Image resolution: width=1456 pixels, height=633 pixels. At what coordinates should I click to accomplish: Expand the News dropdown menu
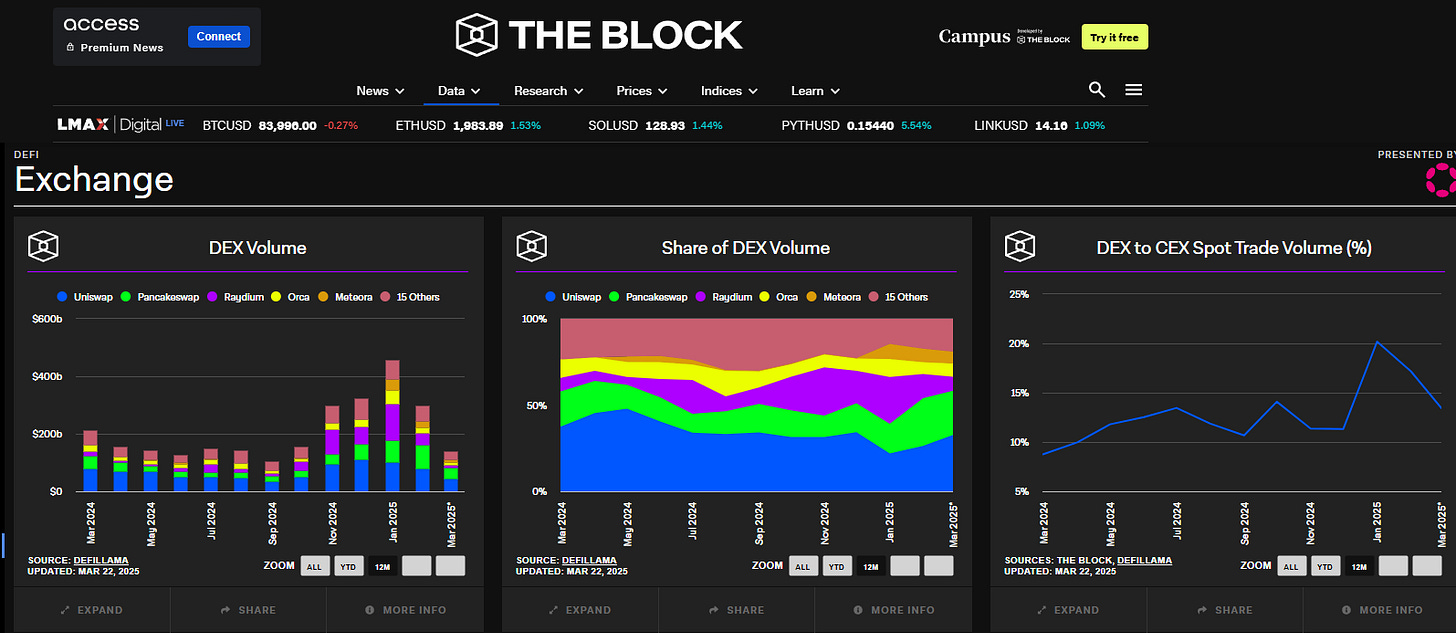[x=380, y=91]
